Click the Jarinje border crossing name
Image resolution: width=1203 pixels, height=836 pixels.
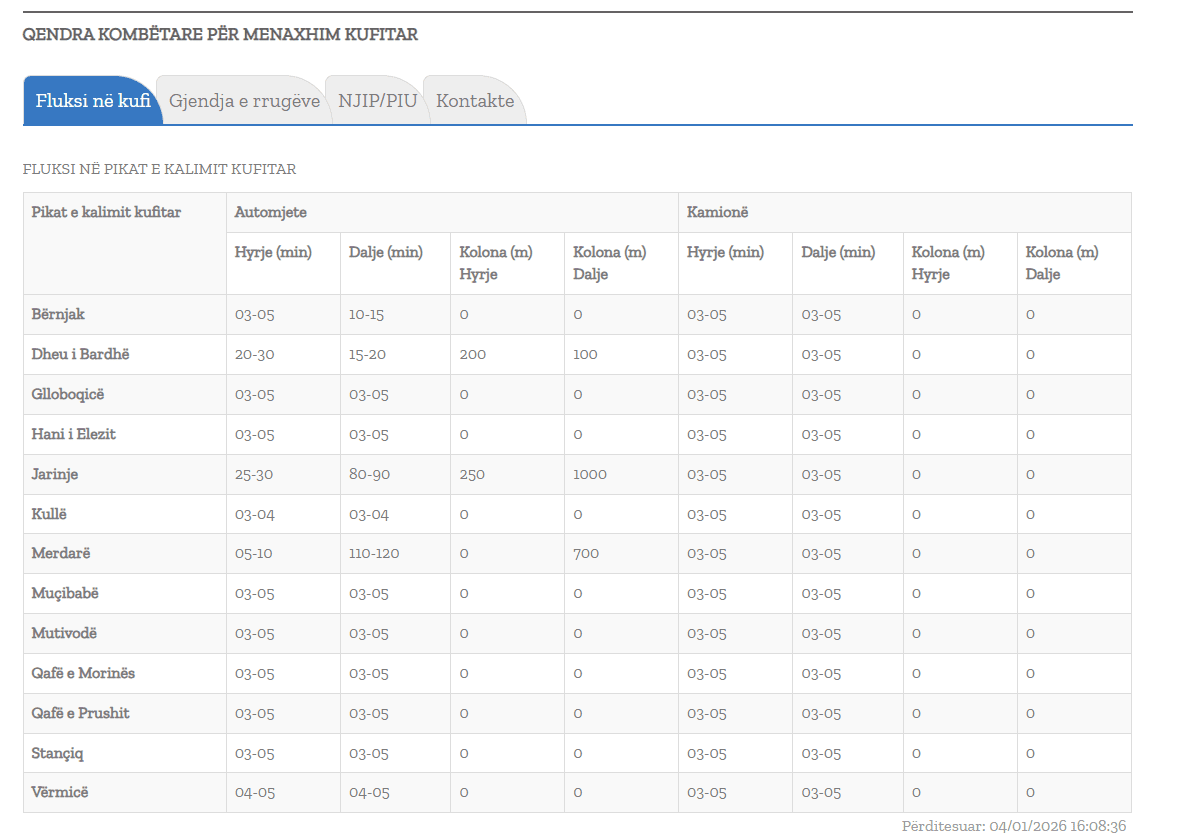click(x=55, y=474)
